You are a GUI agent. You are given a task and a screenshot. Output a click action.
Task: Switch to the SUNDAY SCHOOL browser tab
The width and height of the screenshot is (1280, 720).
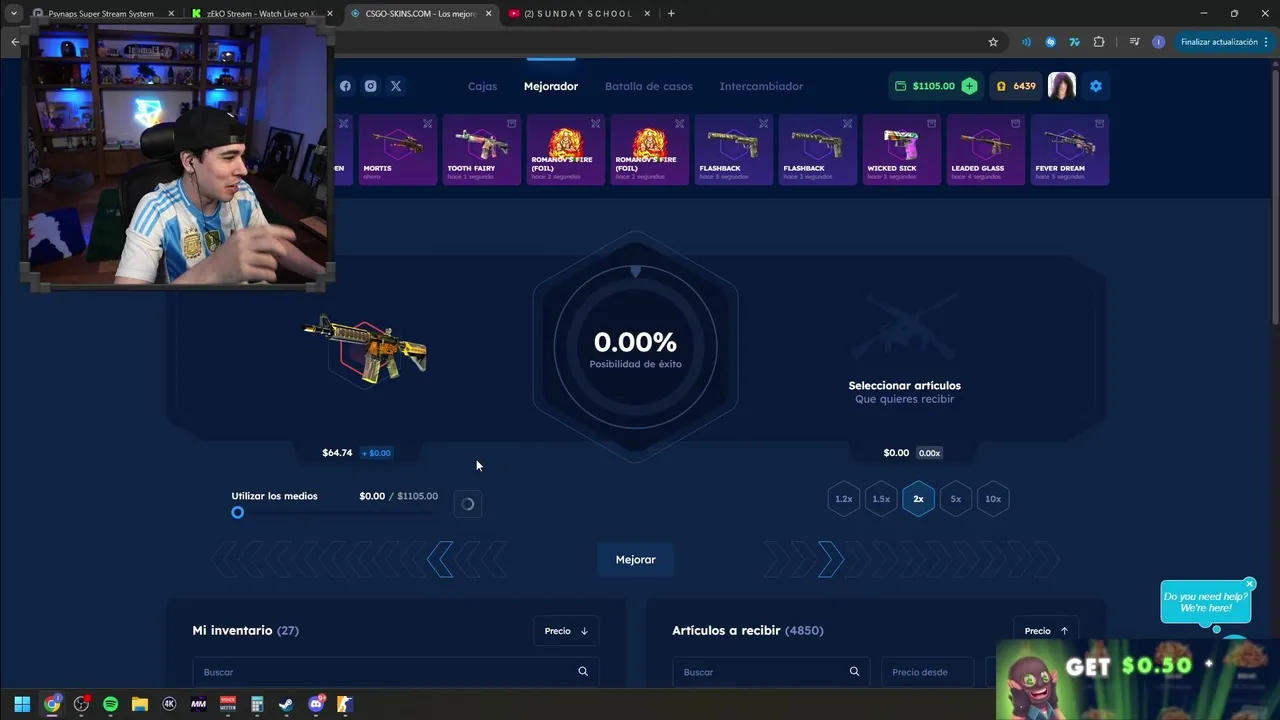point(579,14)
